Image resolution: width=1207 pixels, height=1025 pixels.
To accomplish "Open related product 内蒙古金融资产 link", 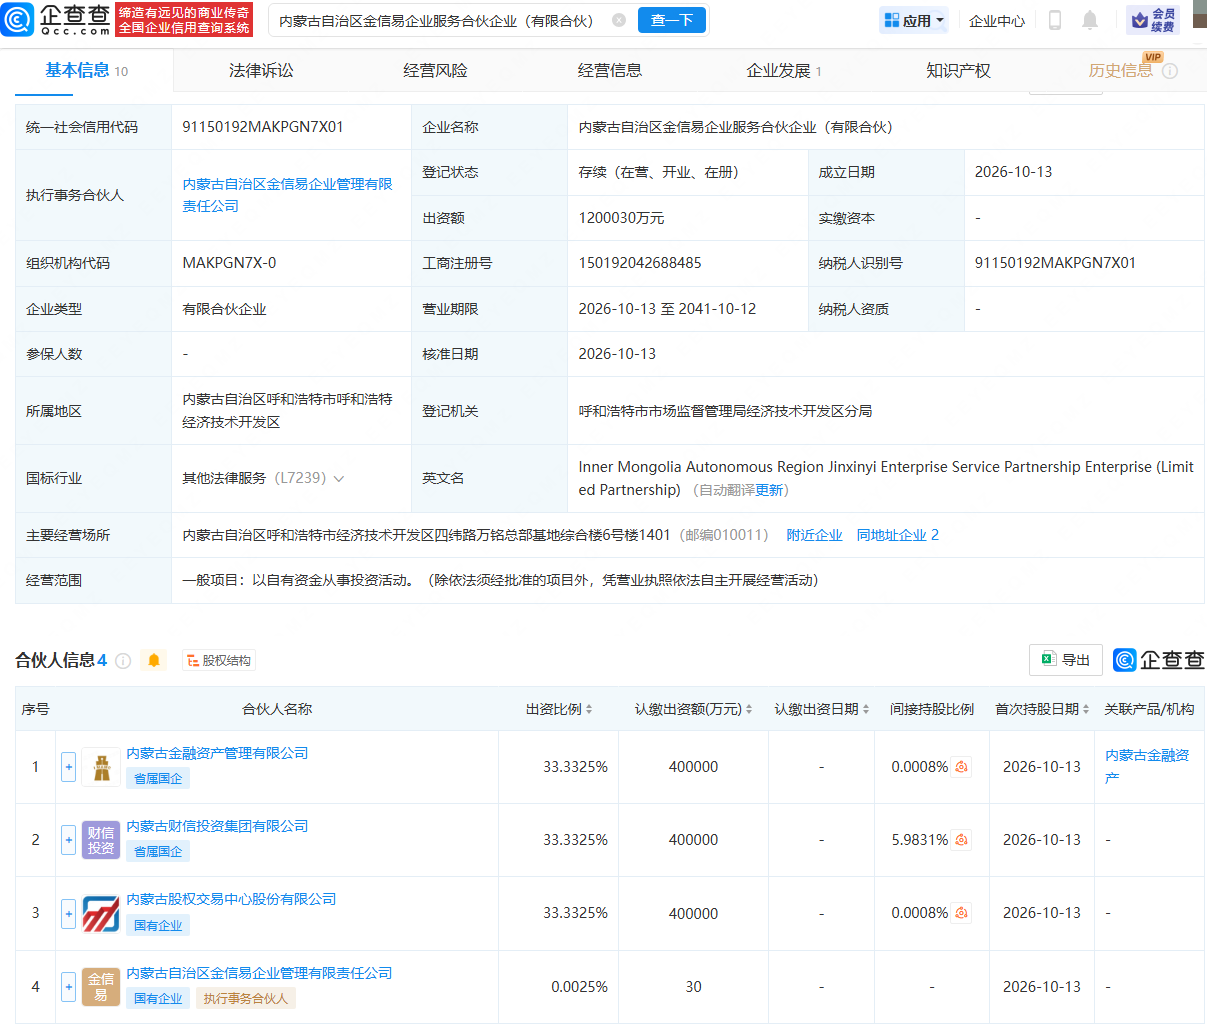I will (1147, 766).
